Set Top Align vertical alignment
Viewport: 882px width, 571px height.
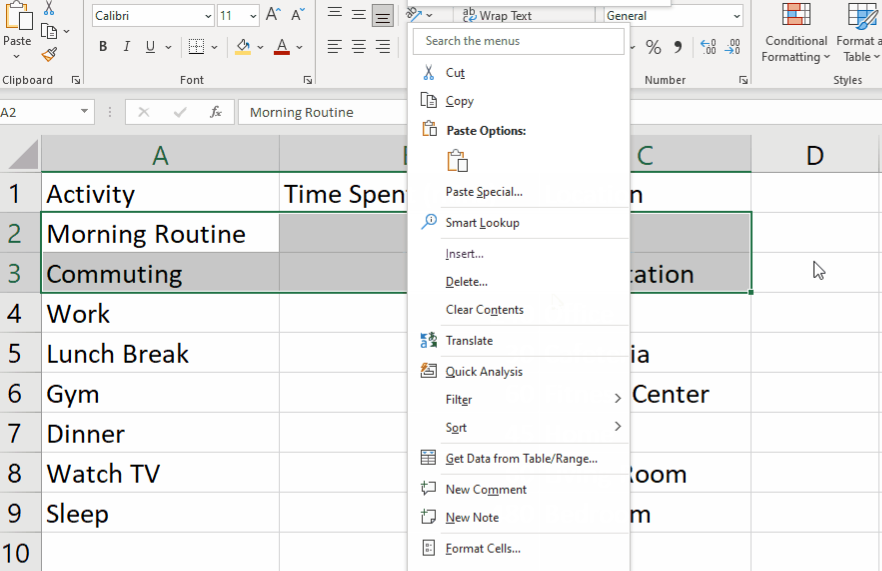click(335, 12)
